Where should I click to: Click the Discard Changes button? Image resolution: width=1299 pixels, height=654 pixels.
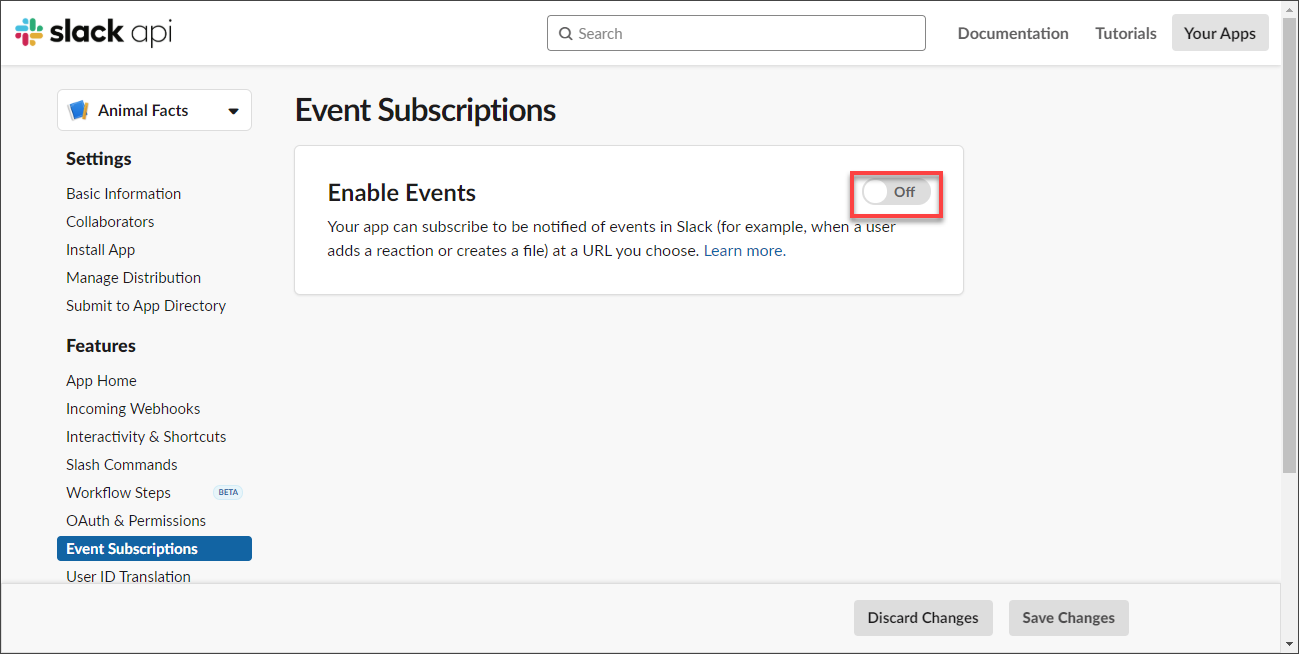[923, 618]
